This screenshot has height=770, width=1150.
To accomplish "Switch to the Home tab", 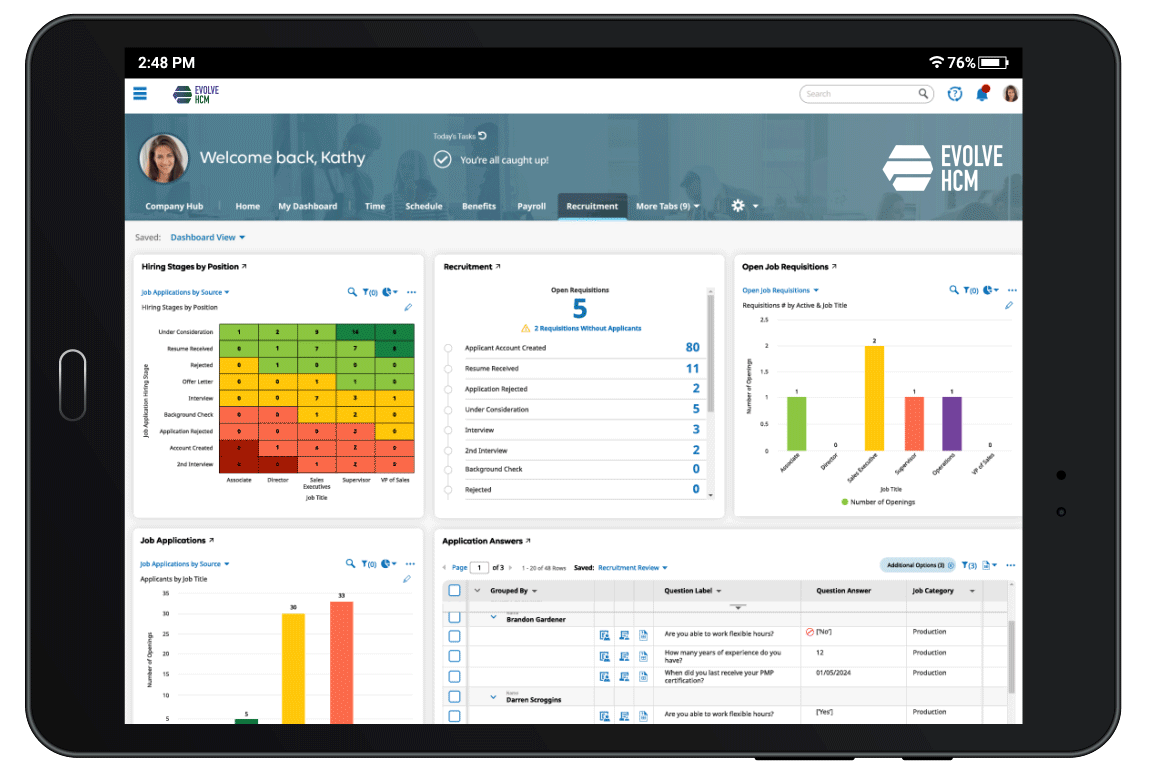I will 247,206.
